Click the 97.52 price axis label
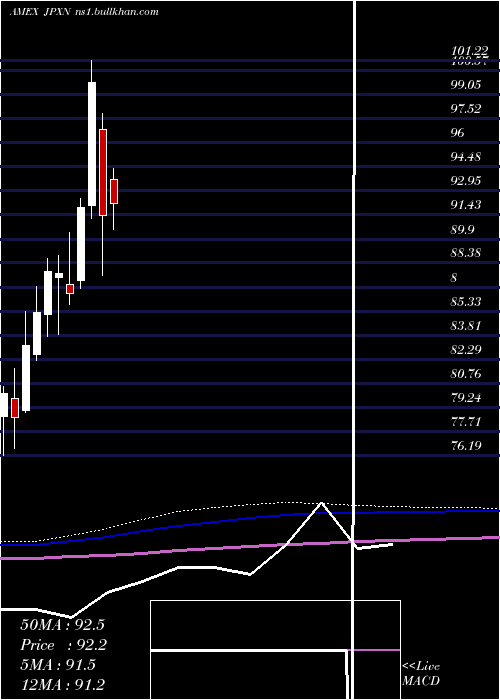 466,108
